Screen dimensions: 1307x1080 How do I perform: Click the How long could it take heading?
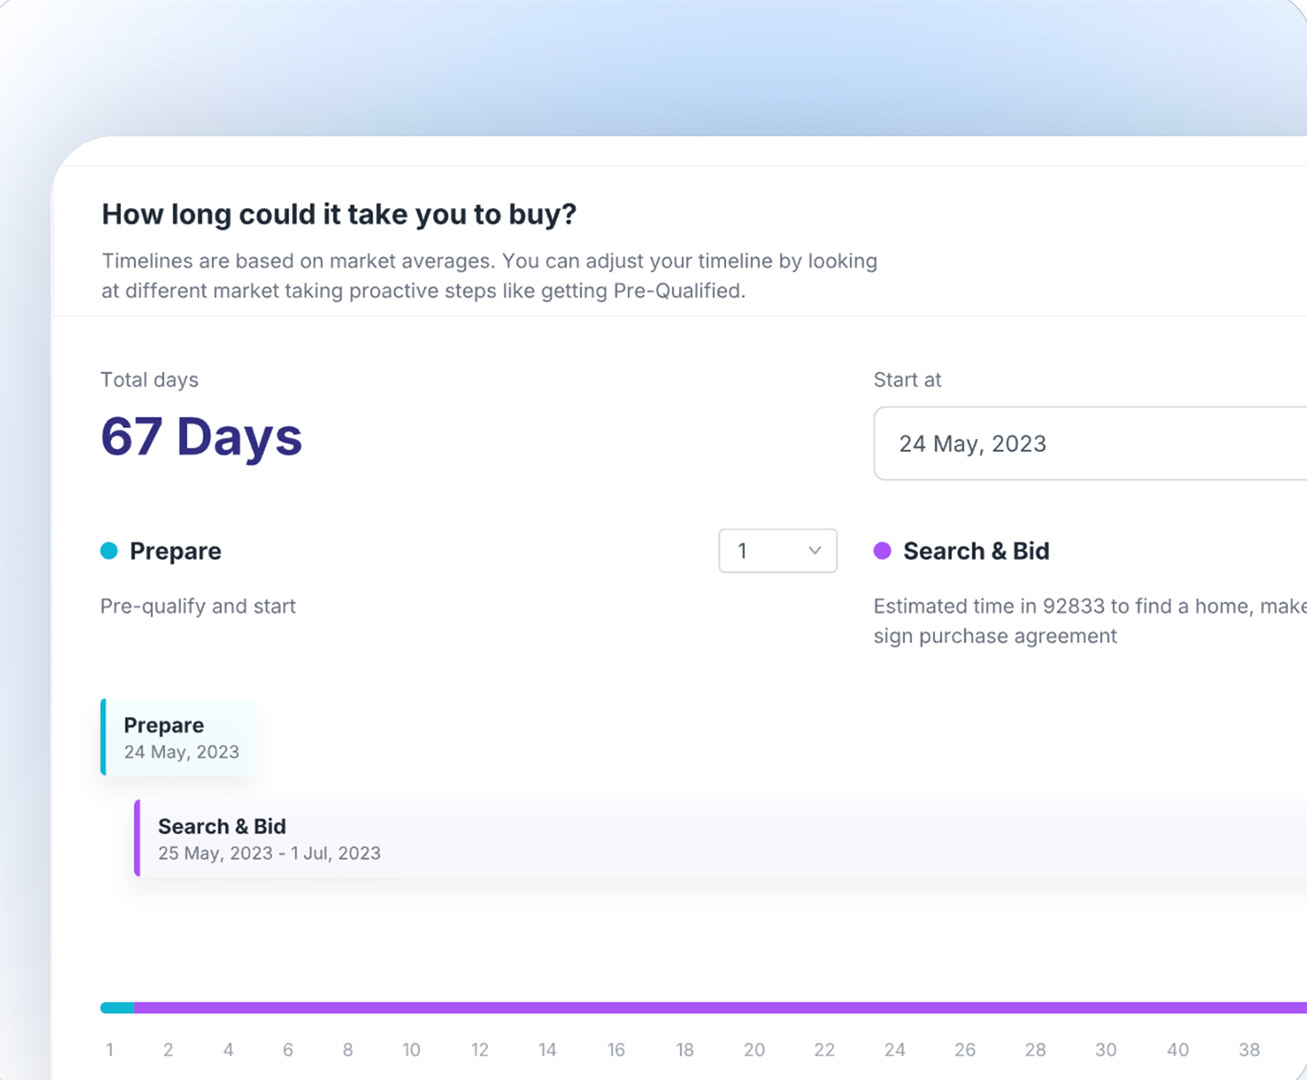tap(339, 214)
